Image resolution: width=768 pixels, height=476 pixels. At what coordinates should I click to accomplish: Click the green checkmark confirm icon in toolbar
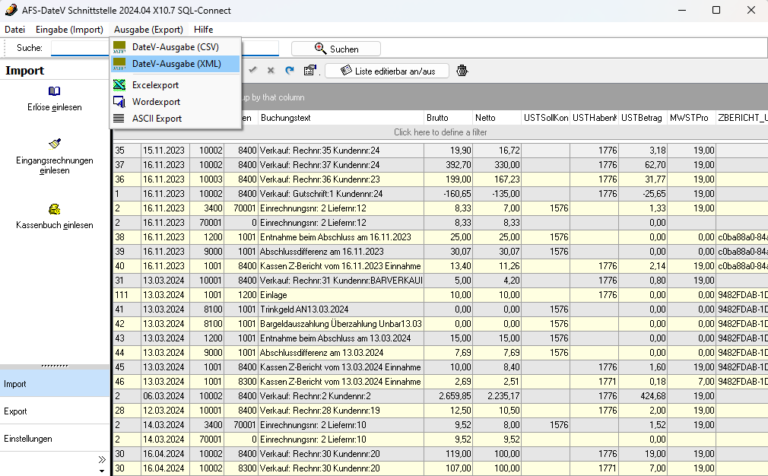click(x=253, y=70)
